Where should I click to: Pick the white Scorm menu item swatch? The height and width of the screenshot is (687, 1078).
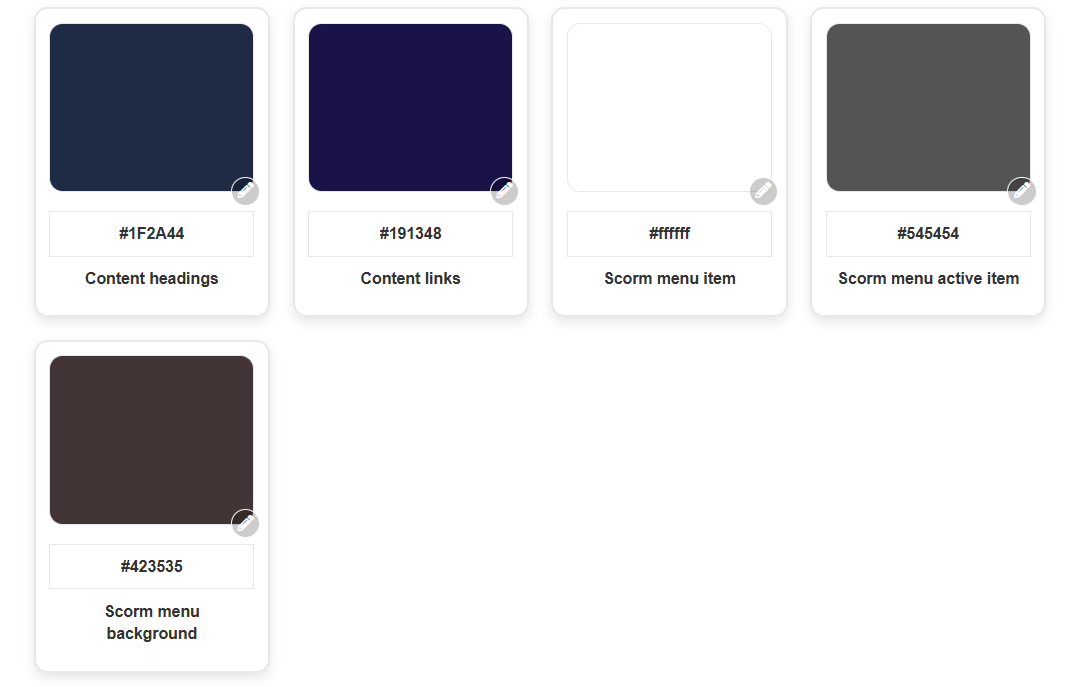click(x=669, y=107)
